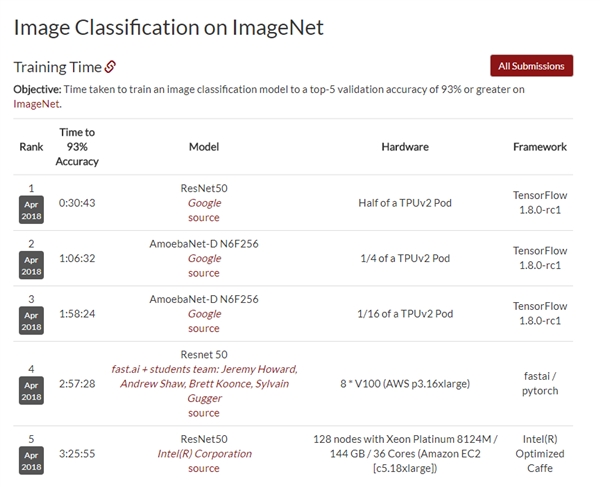Click Google link for rank 2 AmoebaNet-D
Screen dimensions: 600x487
click(204, 258)
